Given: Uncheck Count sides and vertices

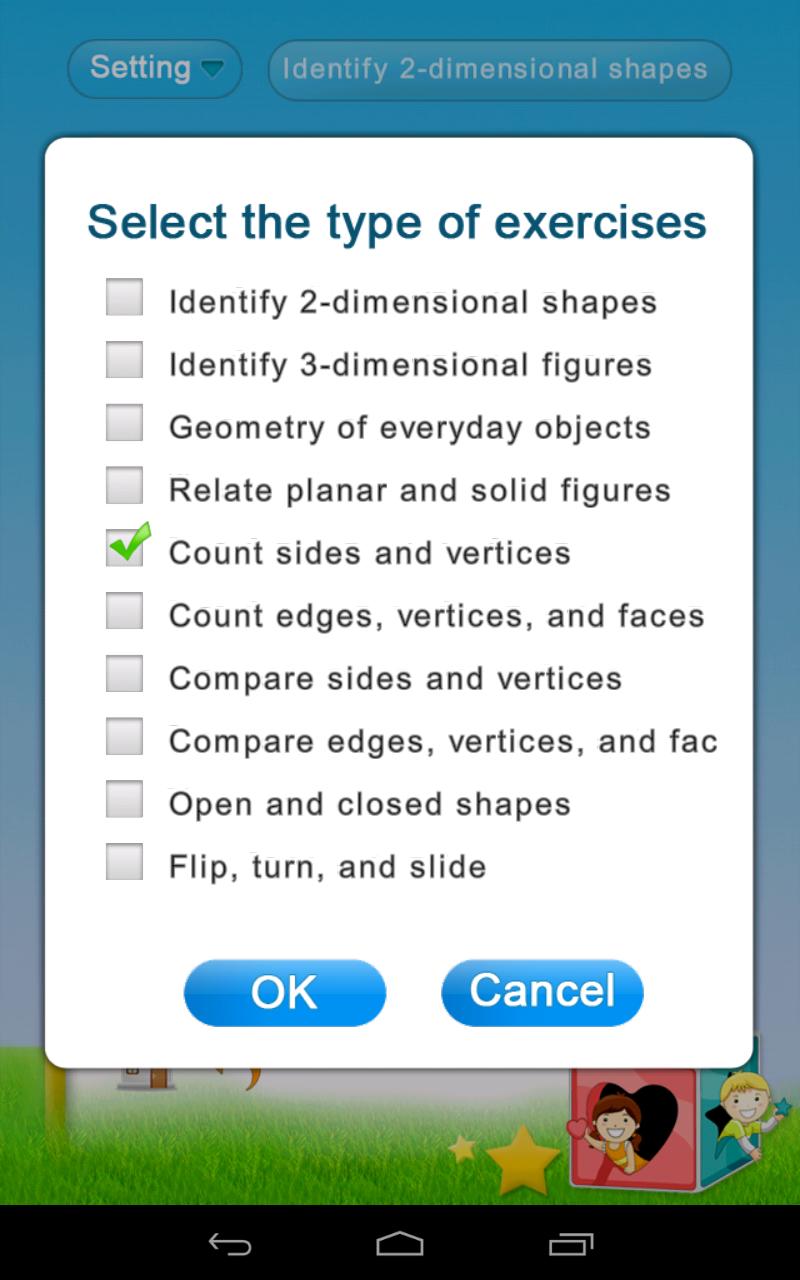Looking at the screenshot, I should click(x=125, y=548).
